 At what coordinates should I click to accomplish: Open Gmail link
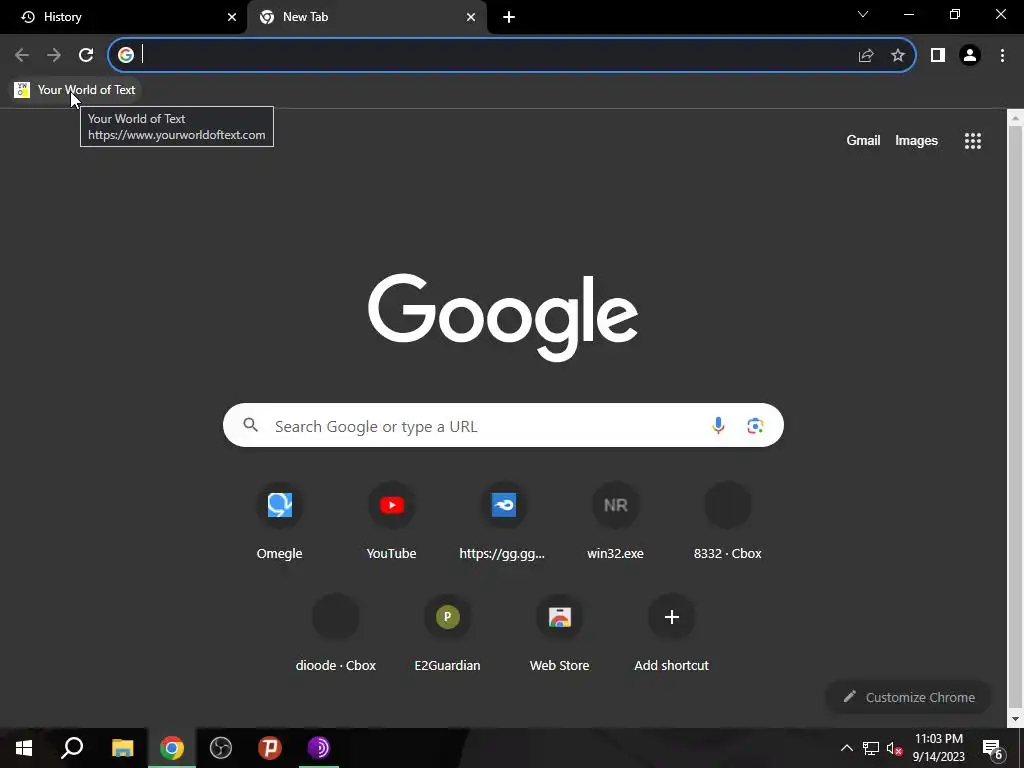point(863,140)
